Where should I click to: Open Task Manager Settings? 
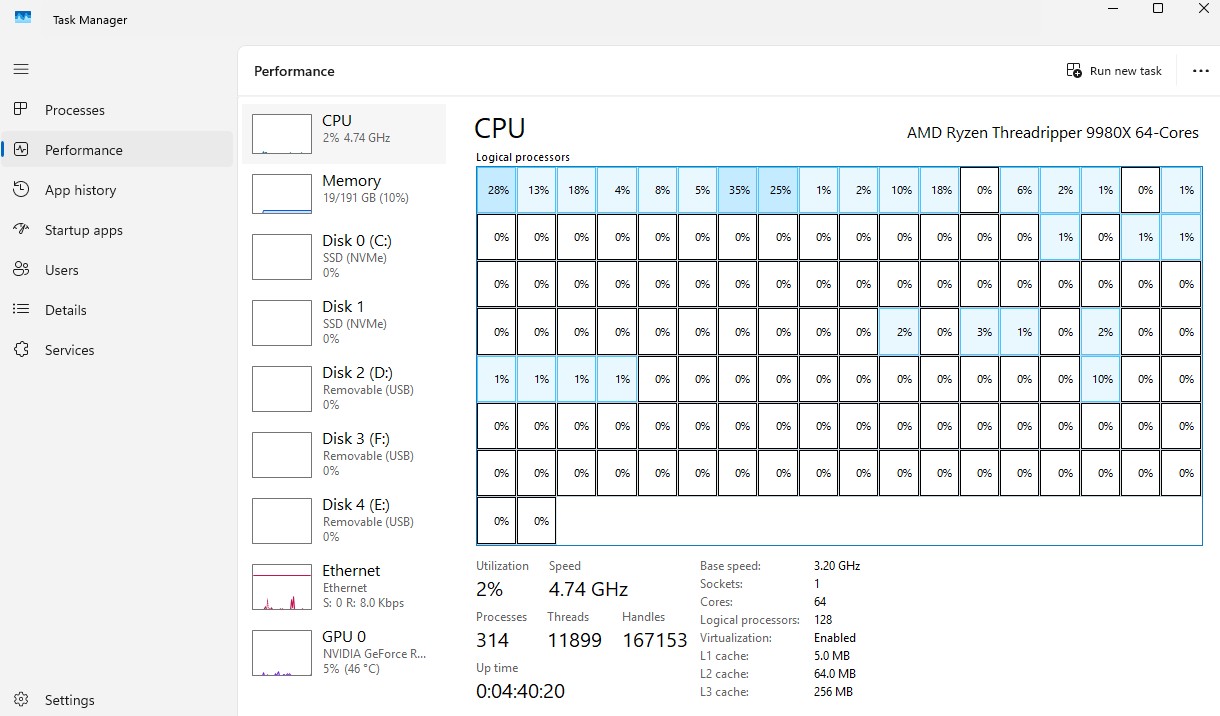pyautogui.click(x=70, y=700)
